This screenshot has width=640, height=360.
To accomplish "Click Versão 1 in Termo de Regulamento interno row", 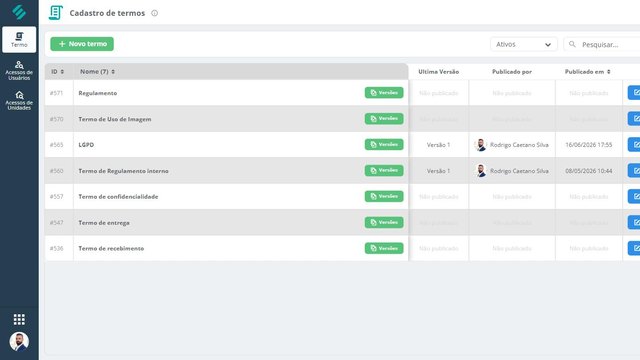I will tap(438, 171).
